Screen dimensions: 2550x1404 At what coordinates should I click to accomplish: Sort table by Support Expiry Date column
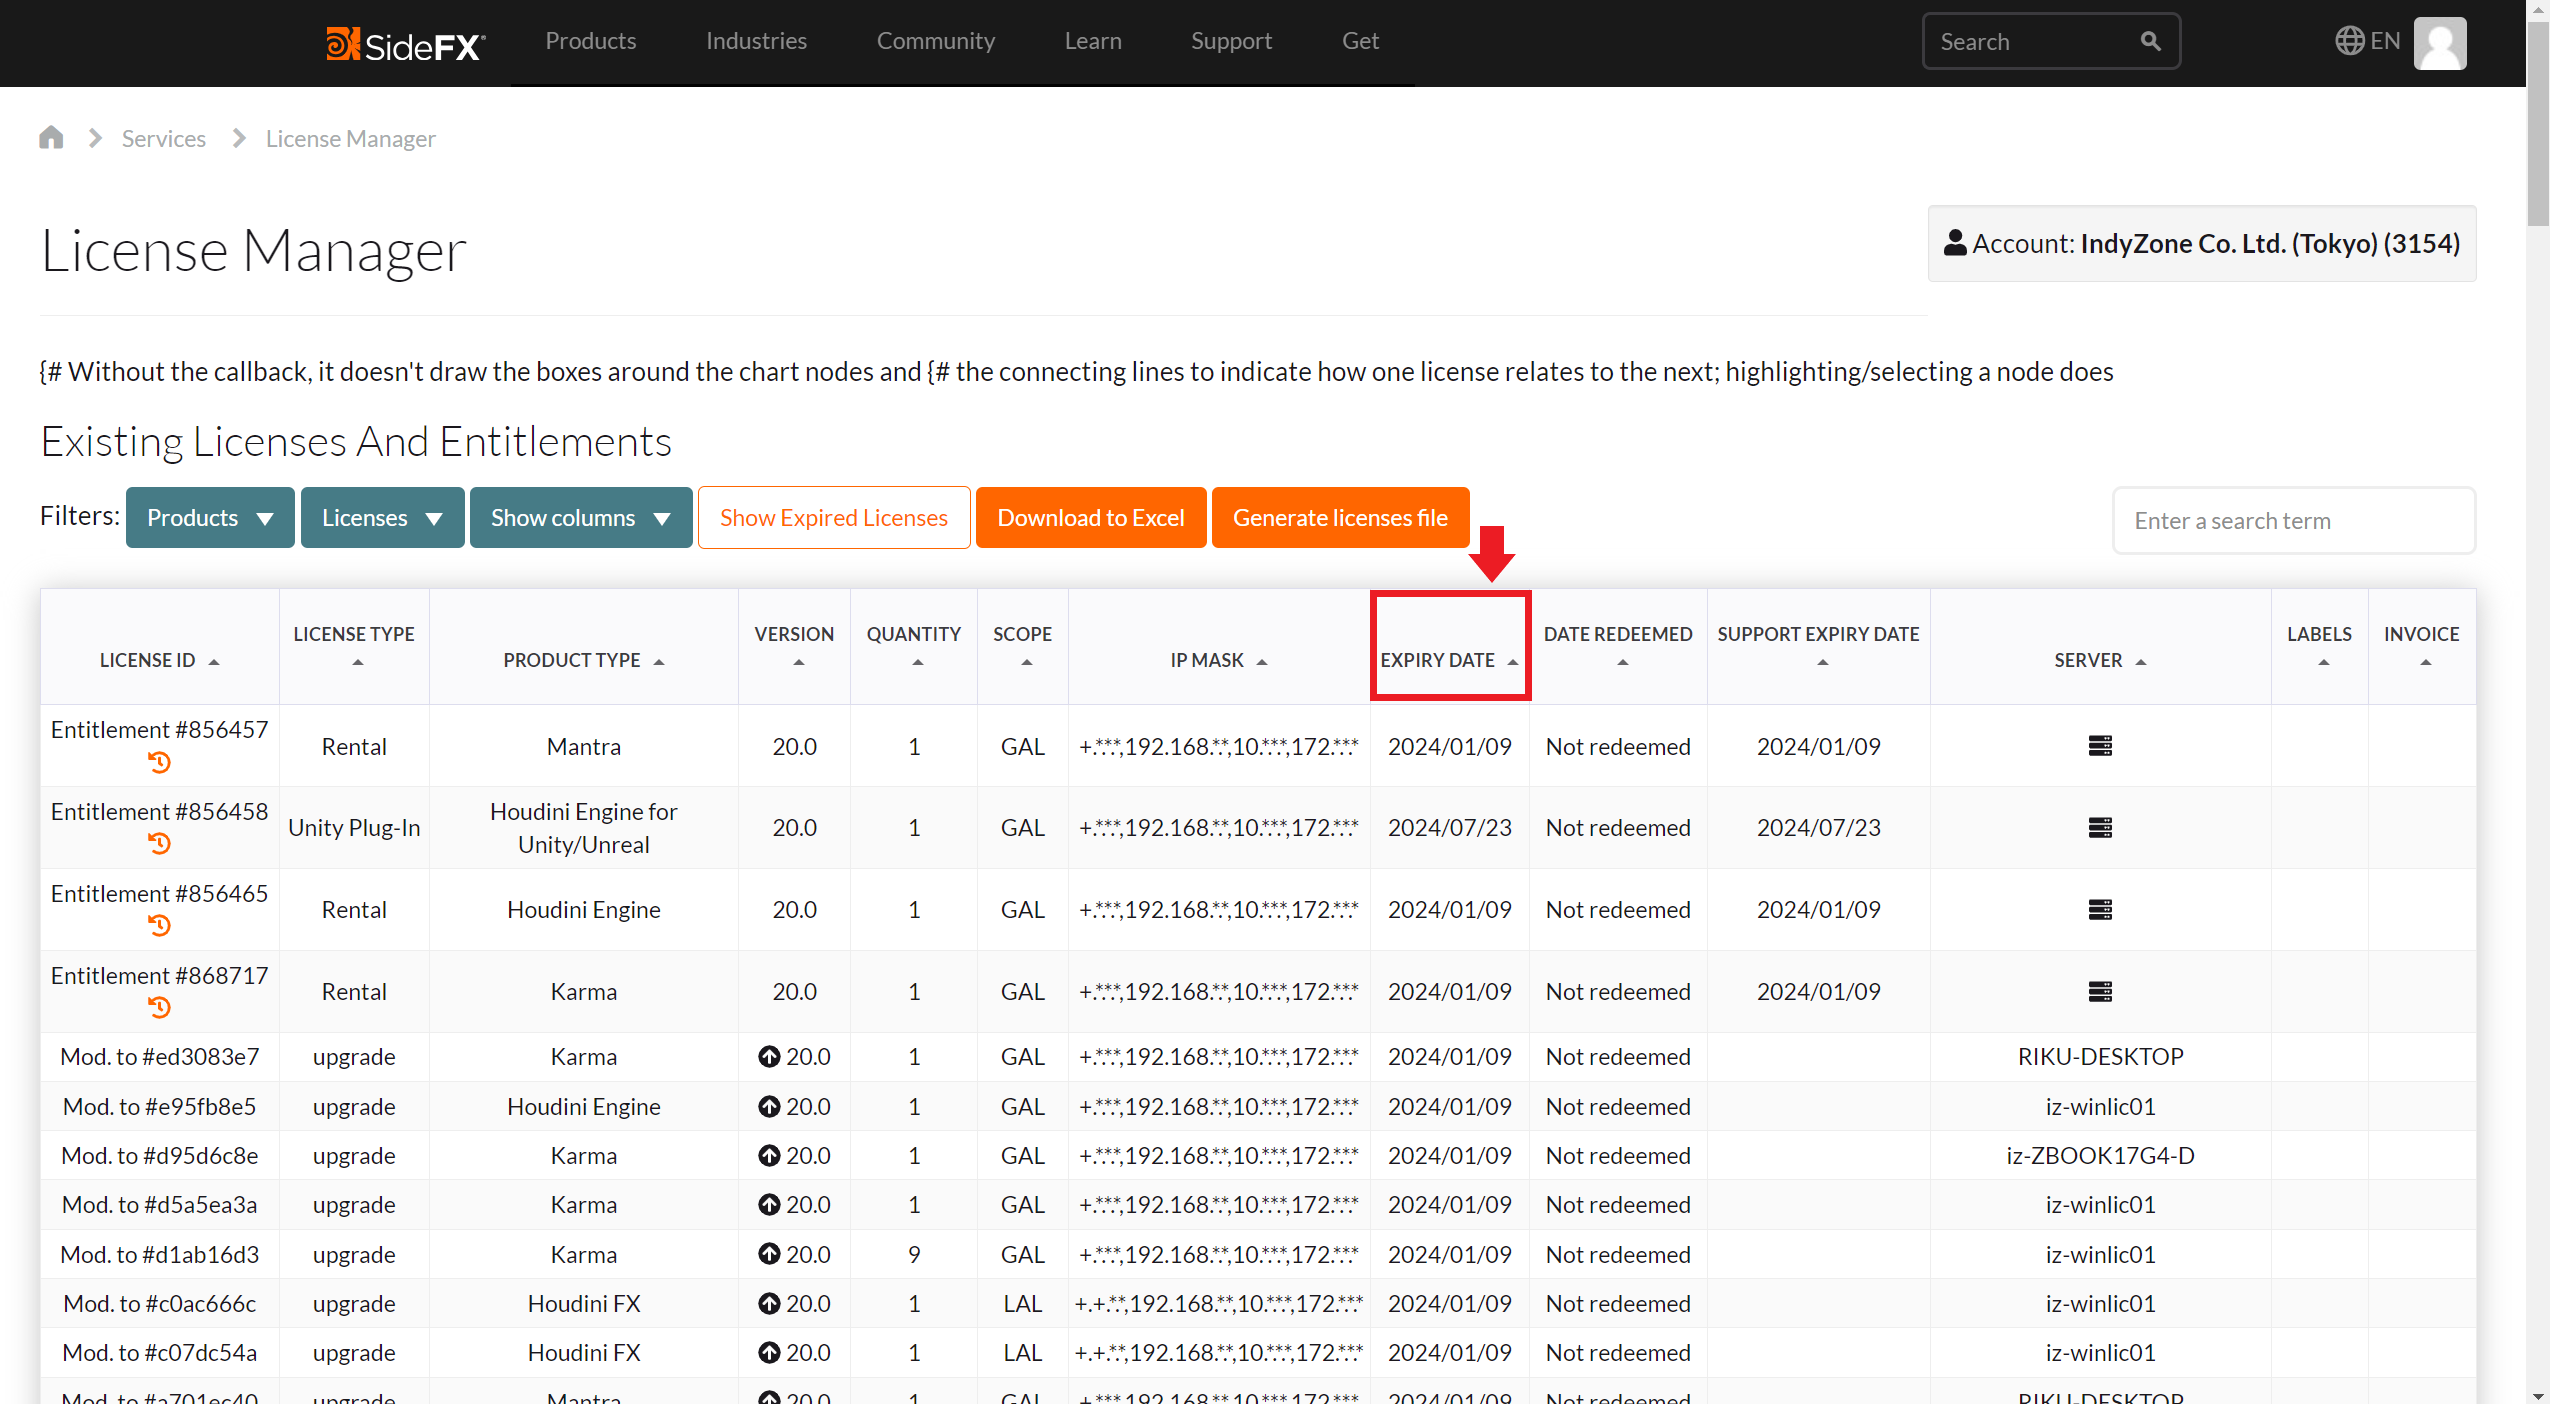click(1818, 647)
